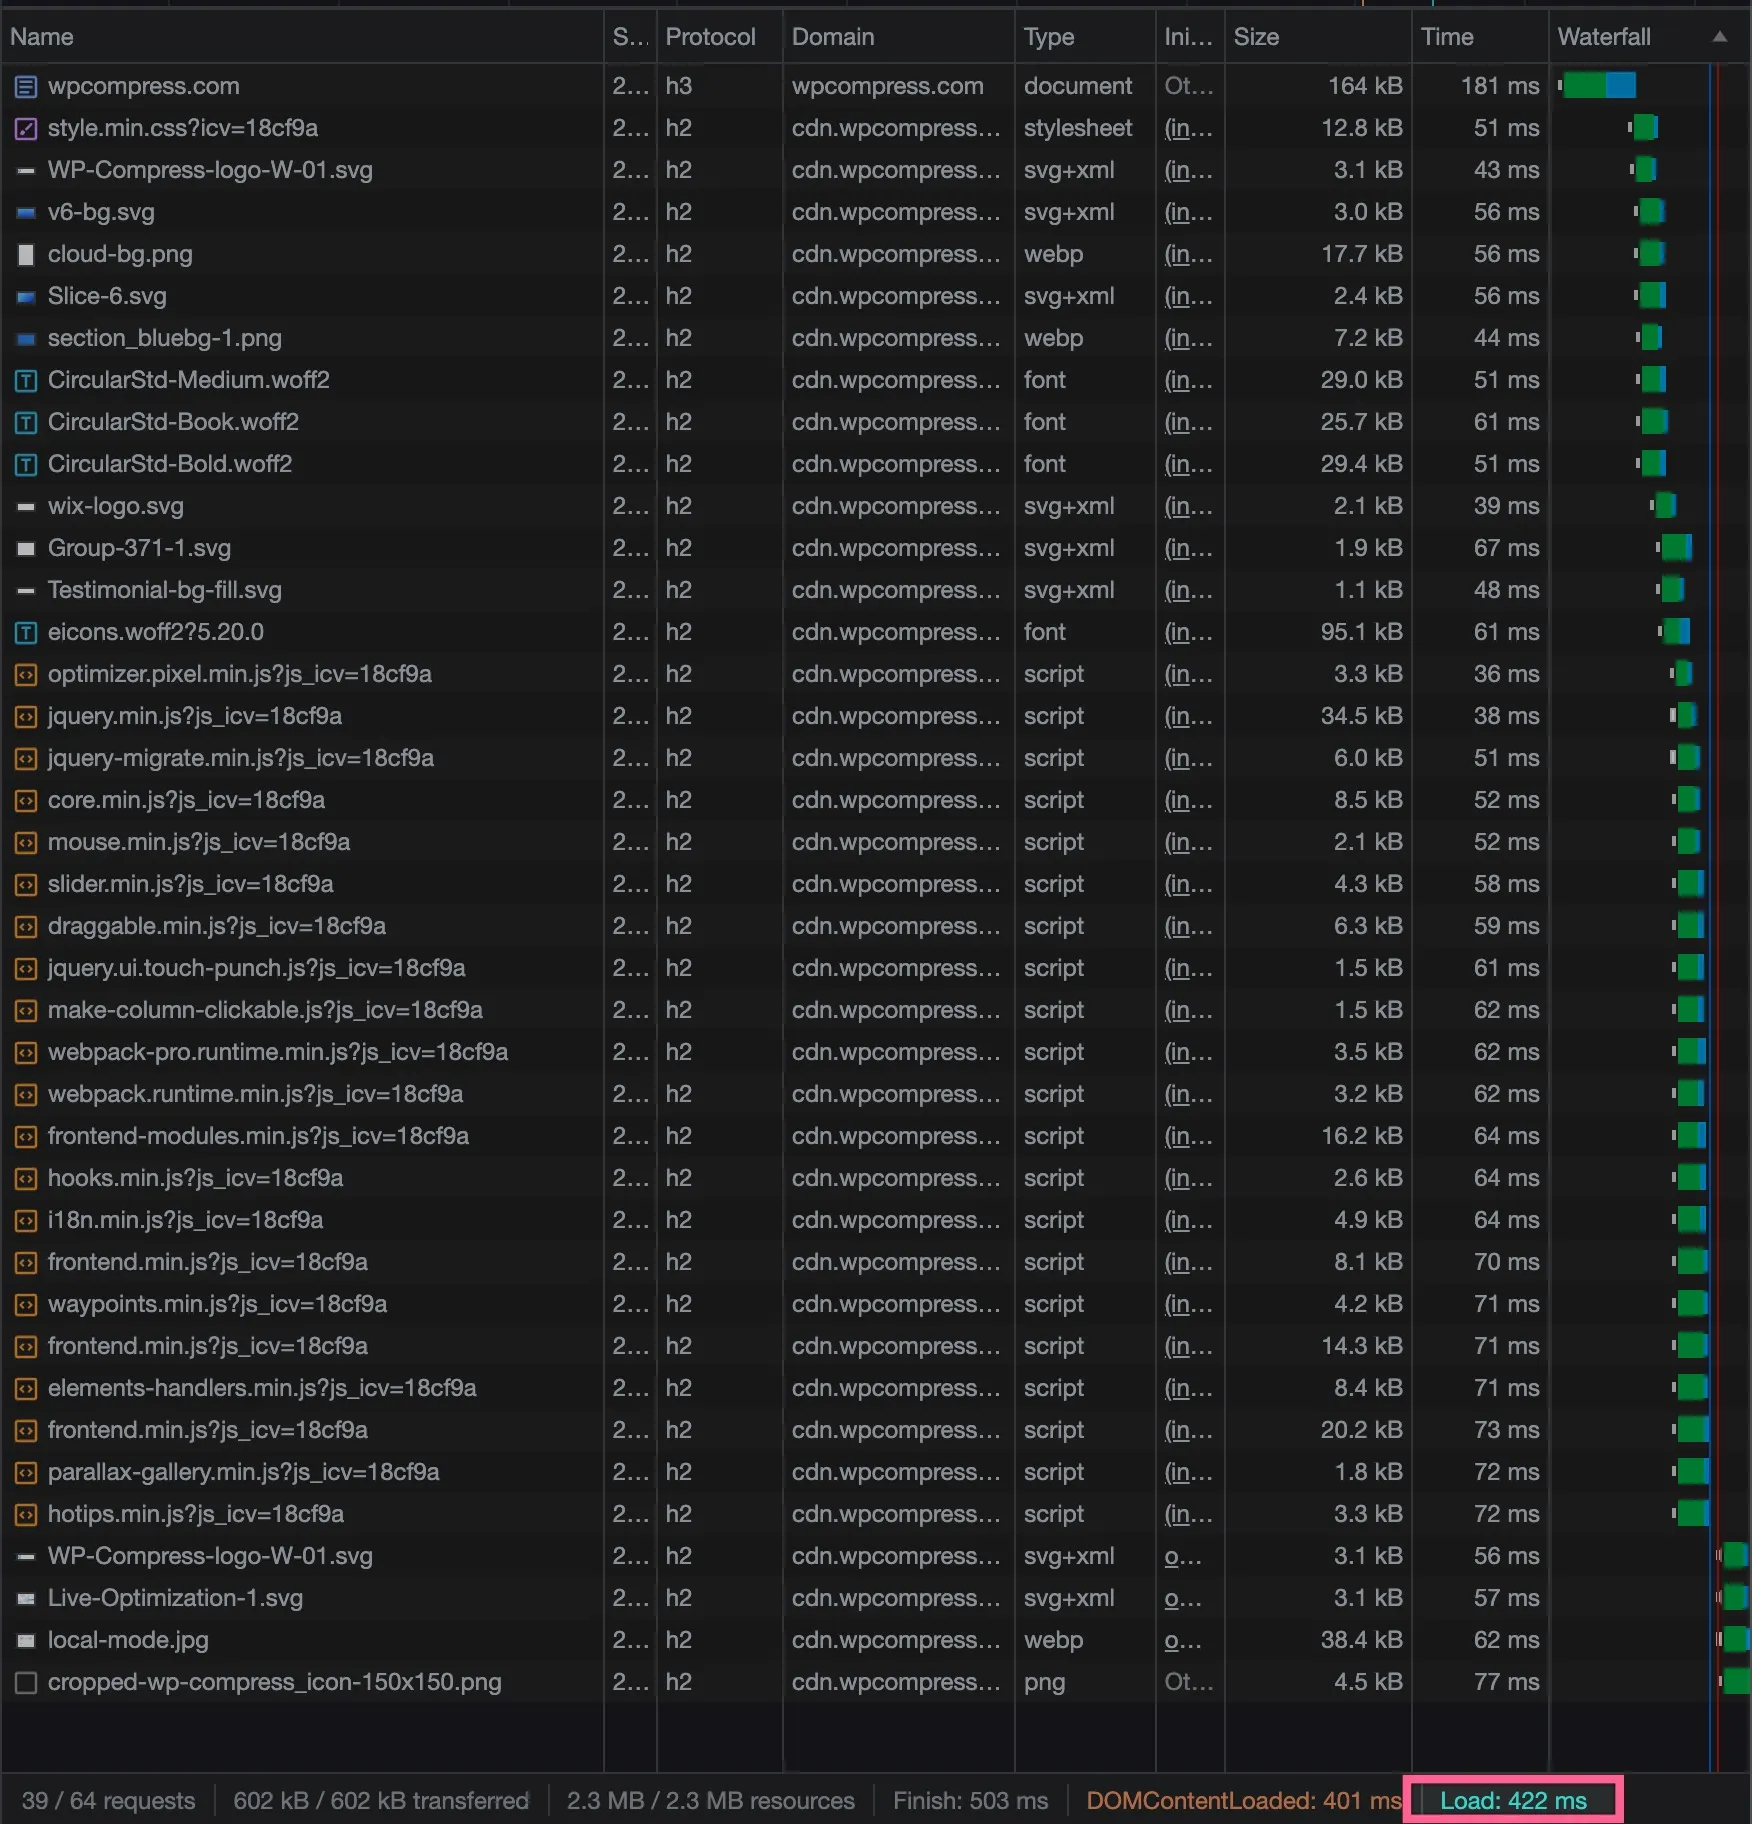The height and width of the screenshot is (1824, 1752).
Task: Click the image thumbnail icon for cloud-bg.png
Action: click(x=26, y=255)
